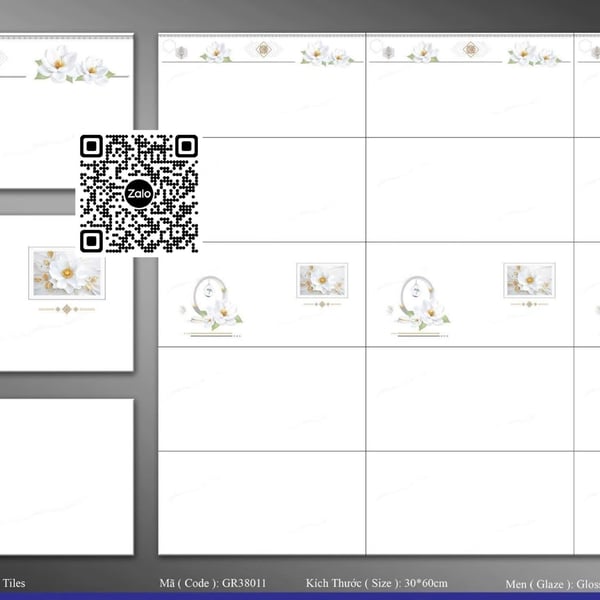The width and height of the screenshot is (600, 600).
Task: Click the framed flower picture in first wall column
Action: click(x=322, y=280)
